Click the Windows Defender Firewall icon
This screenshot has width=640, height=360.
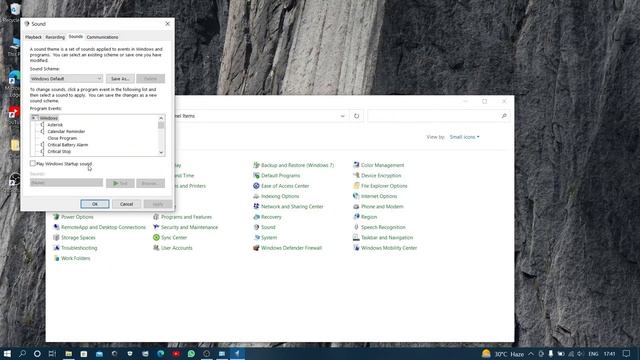[x=256, y=248]
